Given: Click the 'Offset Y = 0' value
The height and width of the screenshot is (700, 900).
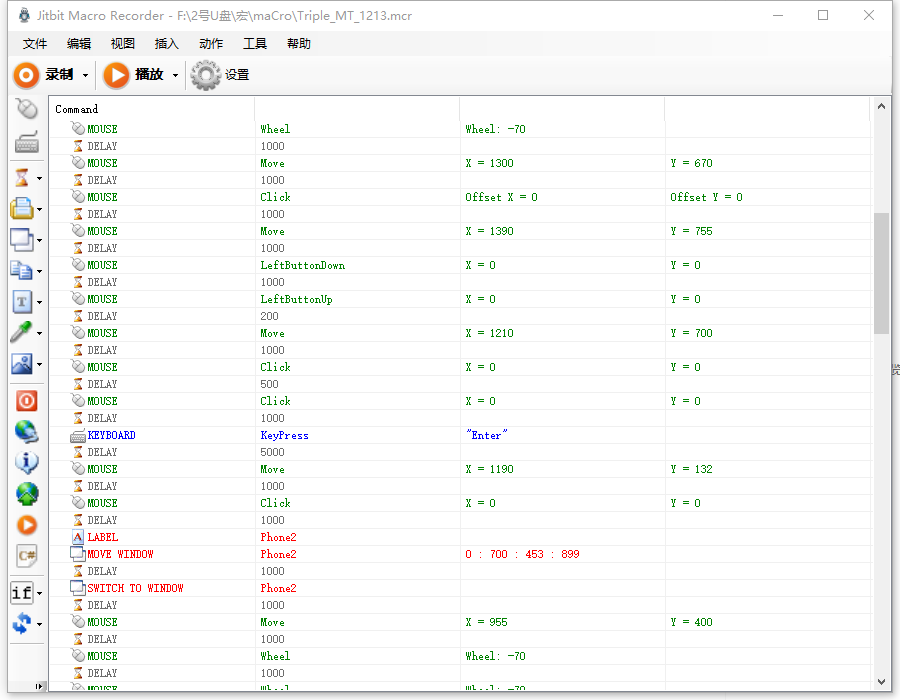Looking at the screenshot, I should (x=706, y=197).
